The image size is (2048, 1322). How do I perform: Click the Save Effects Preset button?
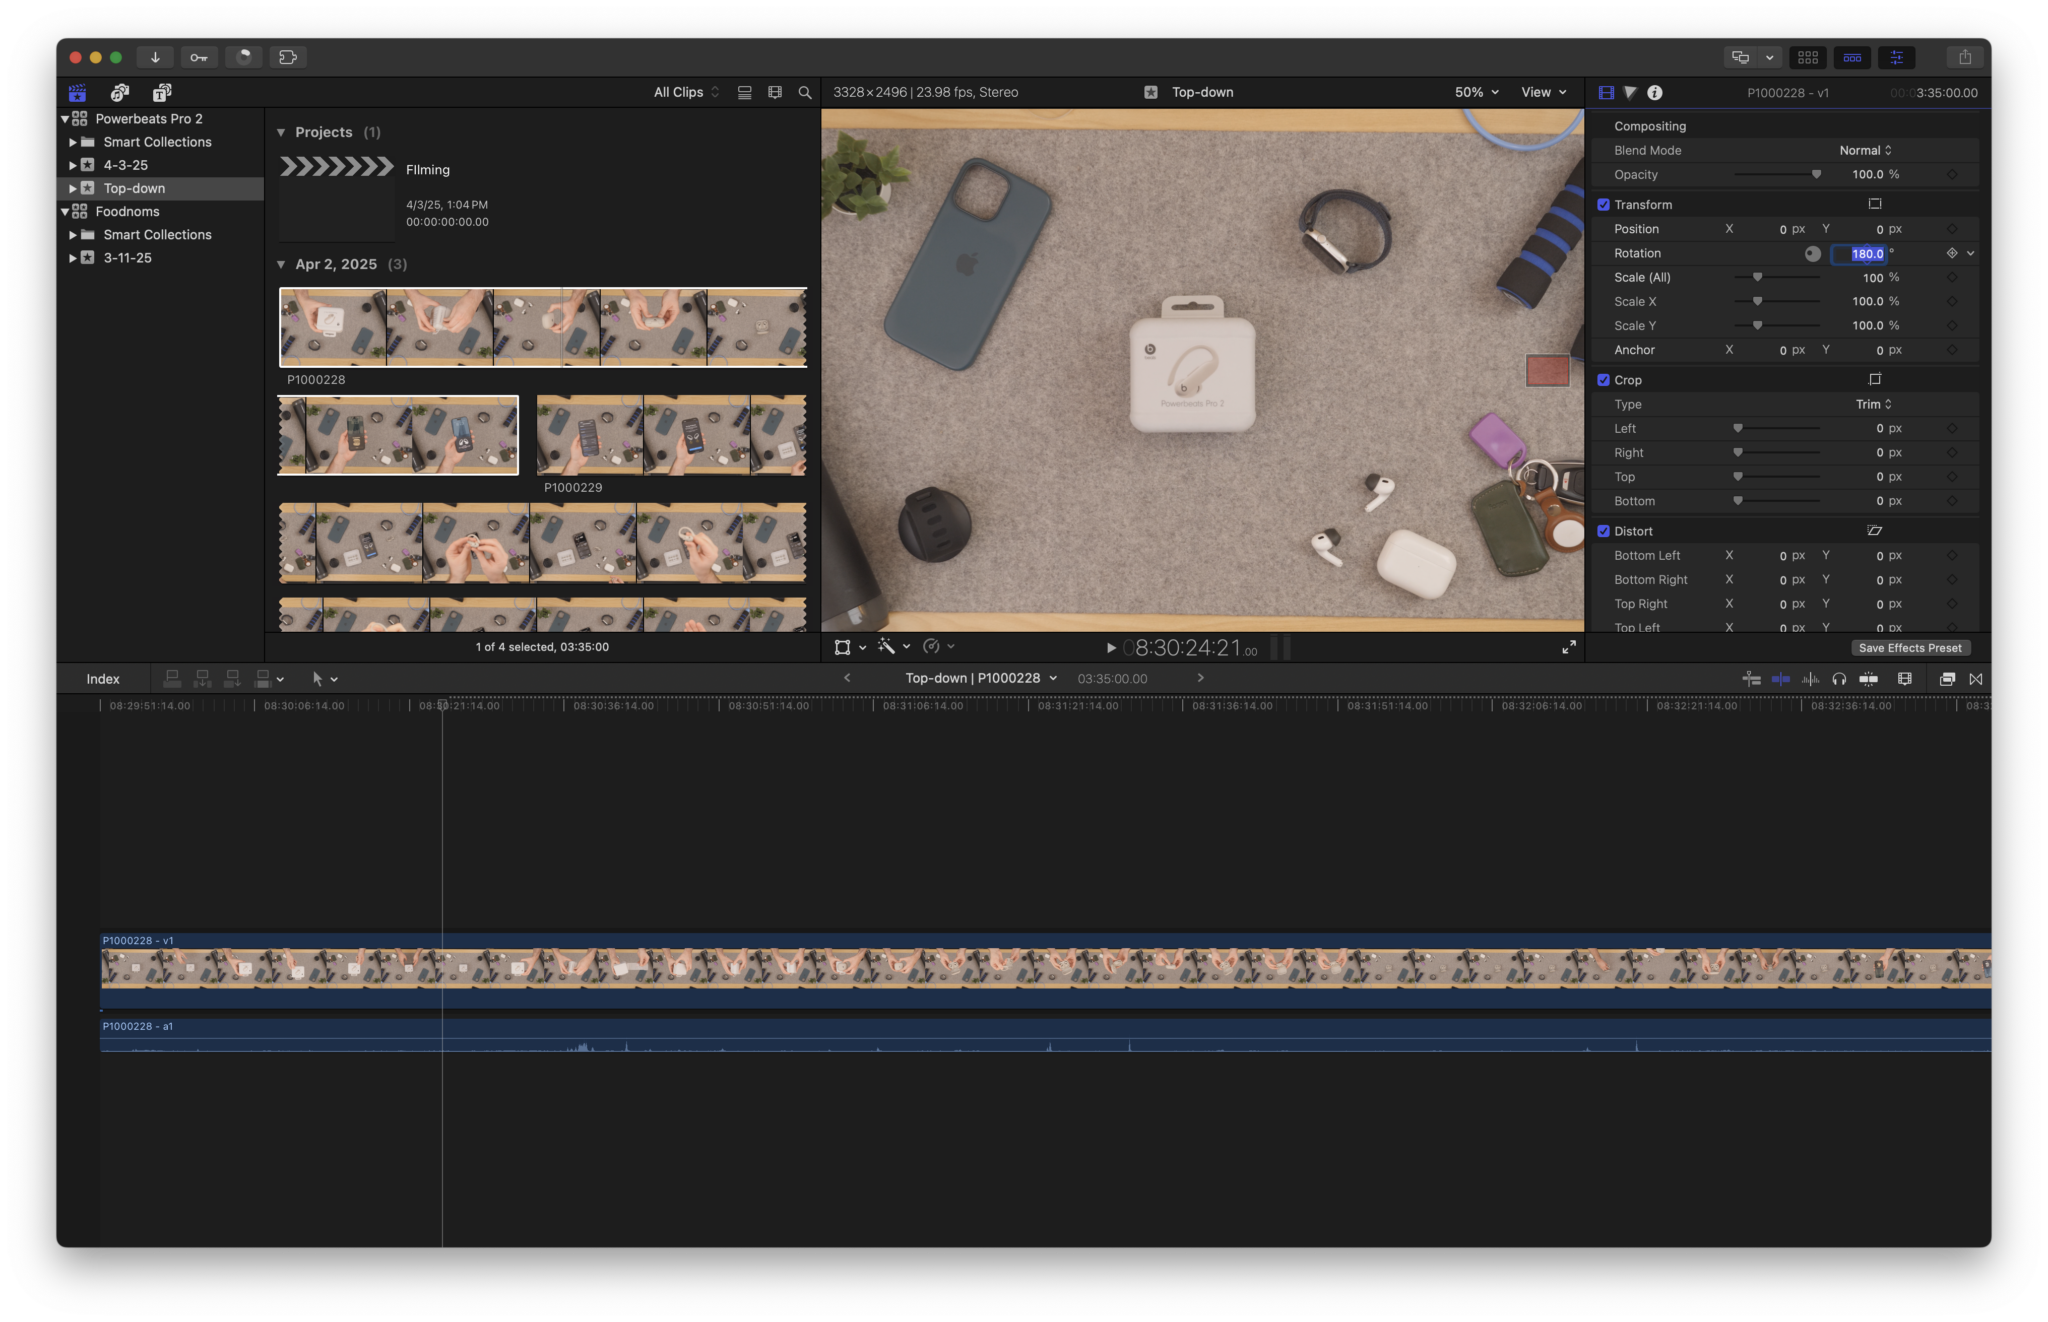(x=1909, y=648)
